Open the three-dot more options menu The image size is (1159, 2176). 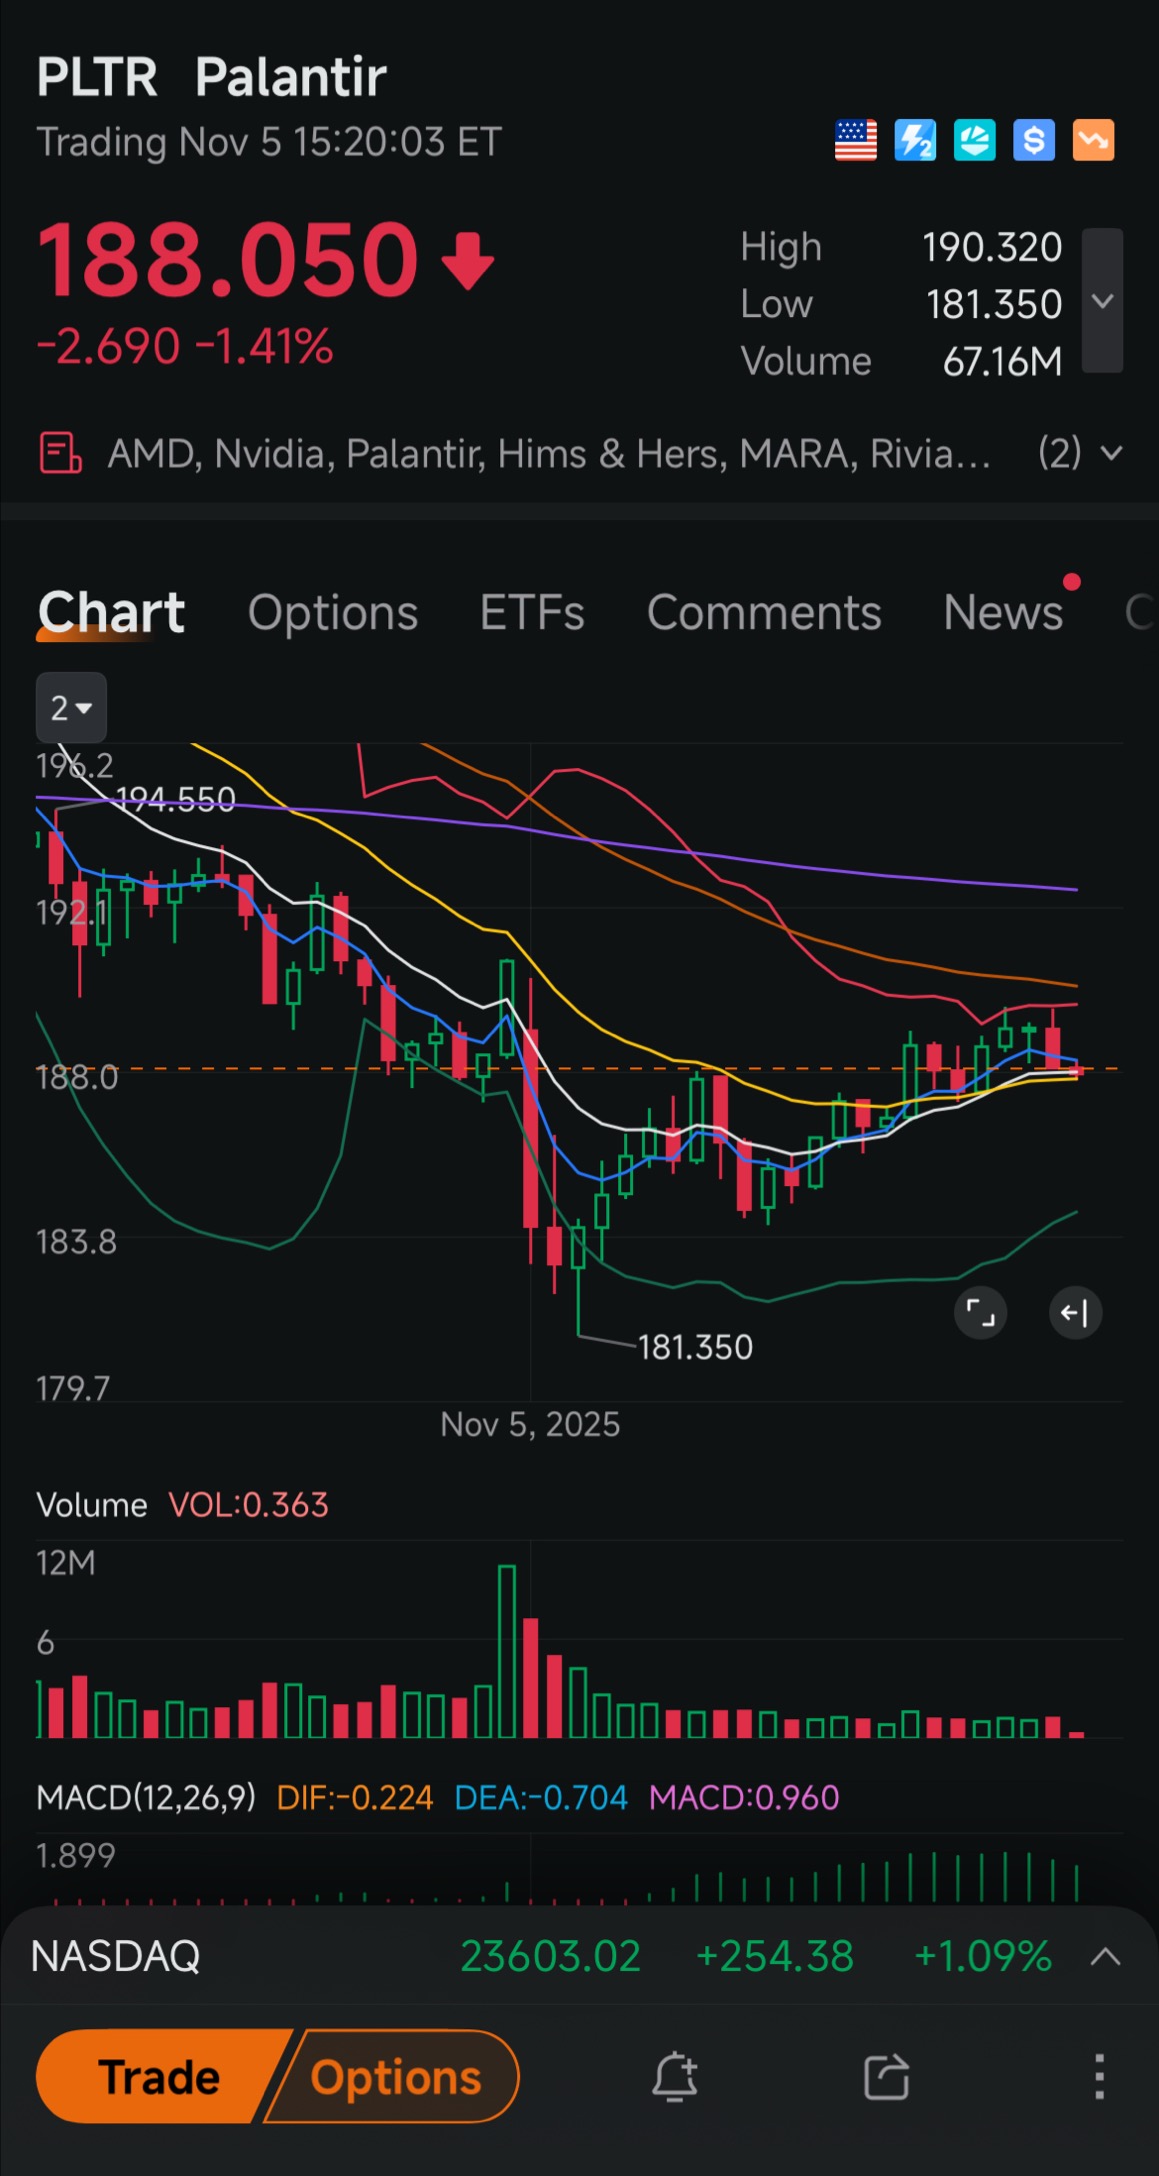tap(1099, 2077)
